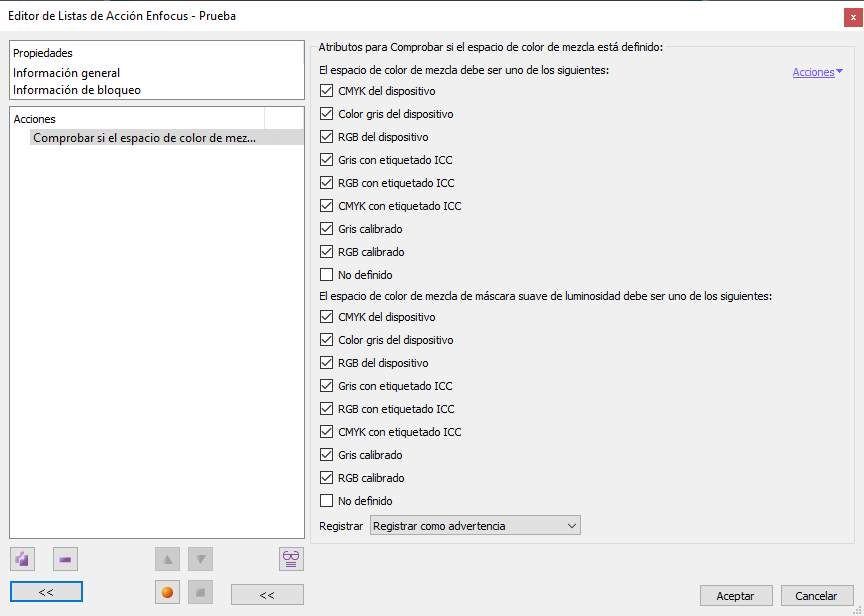864x616 pixels.
Task: Click the << button beside the stop icon
Action: (267, 595)
